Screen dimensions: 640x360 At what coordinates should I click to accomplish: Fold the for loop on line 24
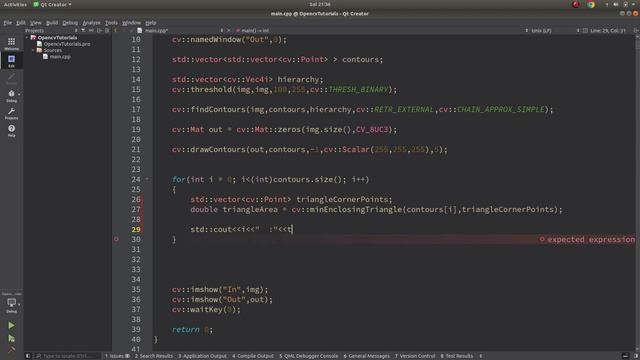[x=147, y=179]
